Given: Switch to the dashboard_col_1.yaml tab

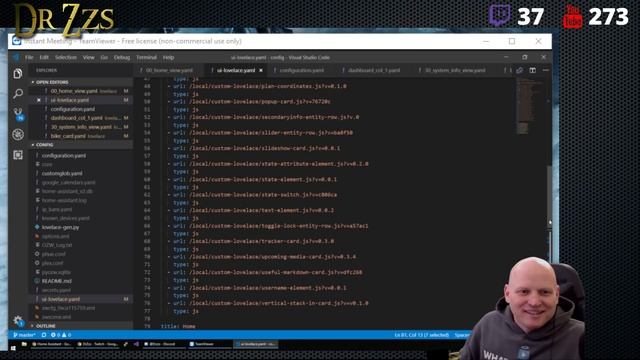Looking at the screenshot, I should pyautogui.click(x=373, y=70).
